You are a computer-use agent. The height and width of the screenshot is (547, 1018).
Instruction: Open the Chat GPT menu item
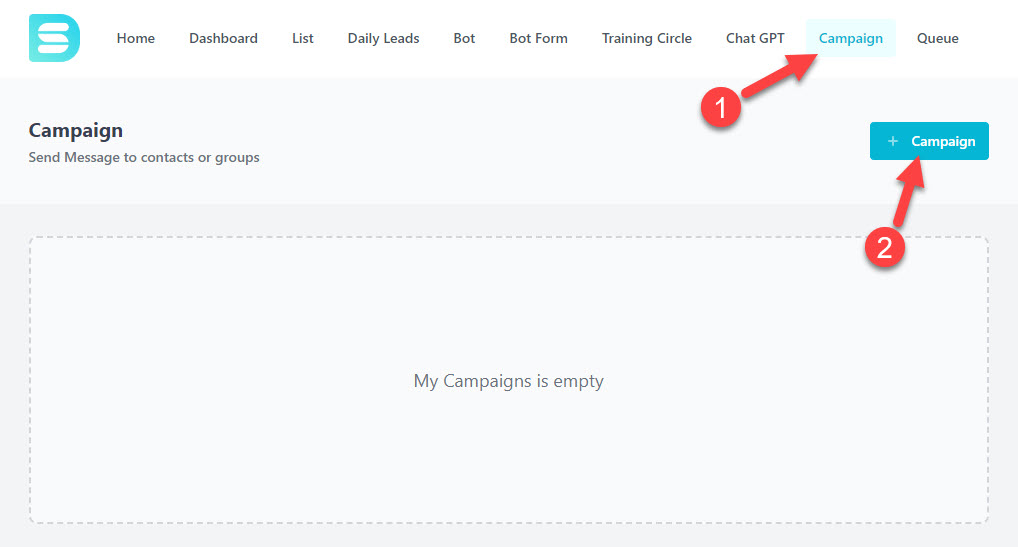tap(755, 38)
